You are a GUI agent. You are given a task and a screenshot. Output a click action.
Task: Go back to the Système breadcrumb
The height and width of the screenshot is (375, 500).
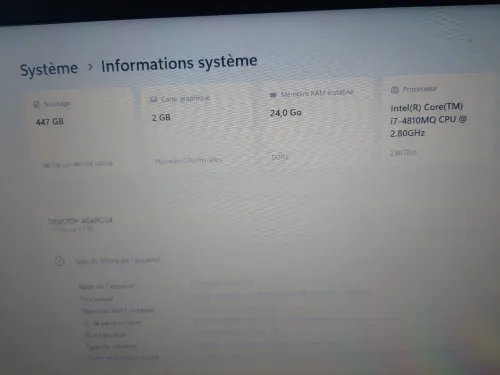click(x=49, y=69)
